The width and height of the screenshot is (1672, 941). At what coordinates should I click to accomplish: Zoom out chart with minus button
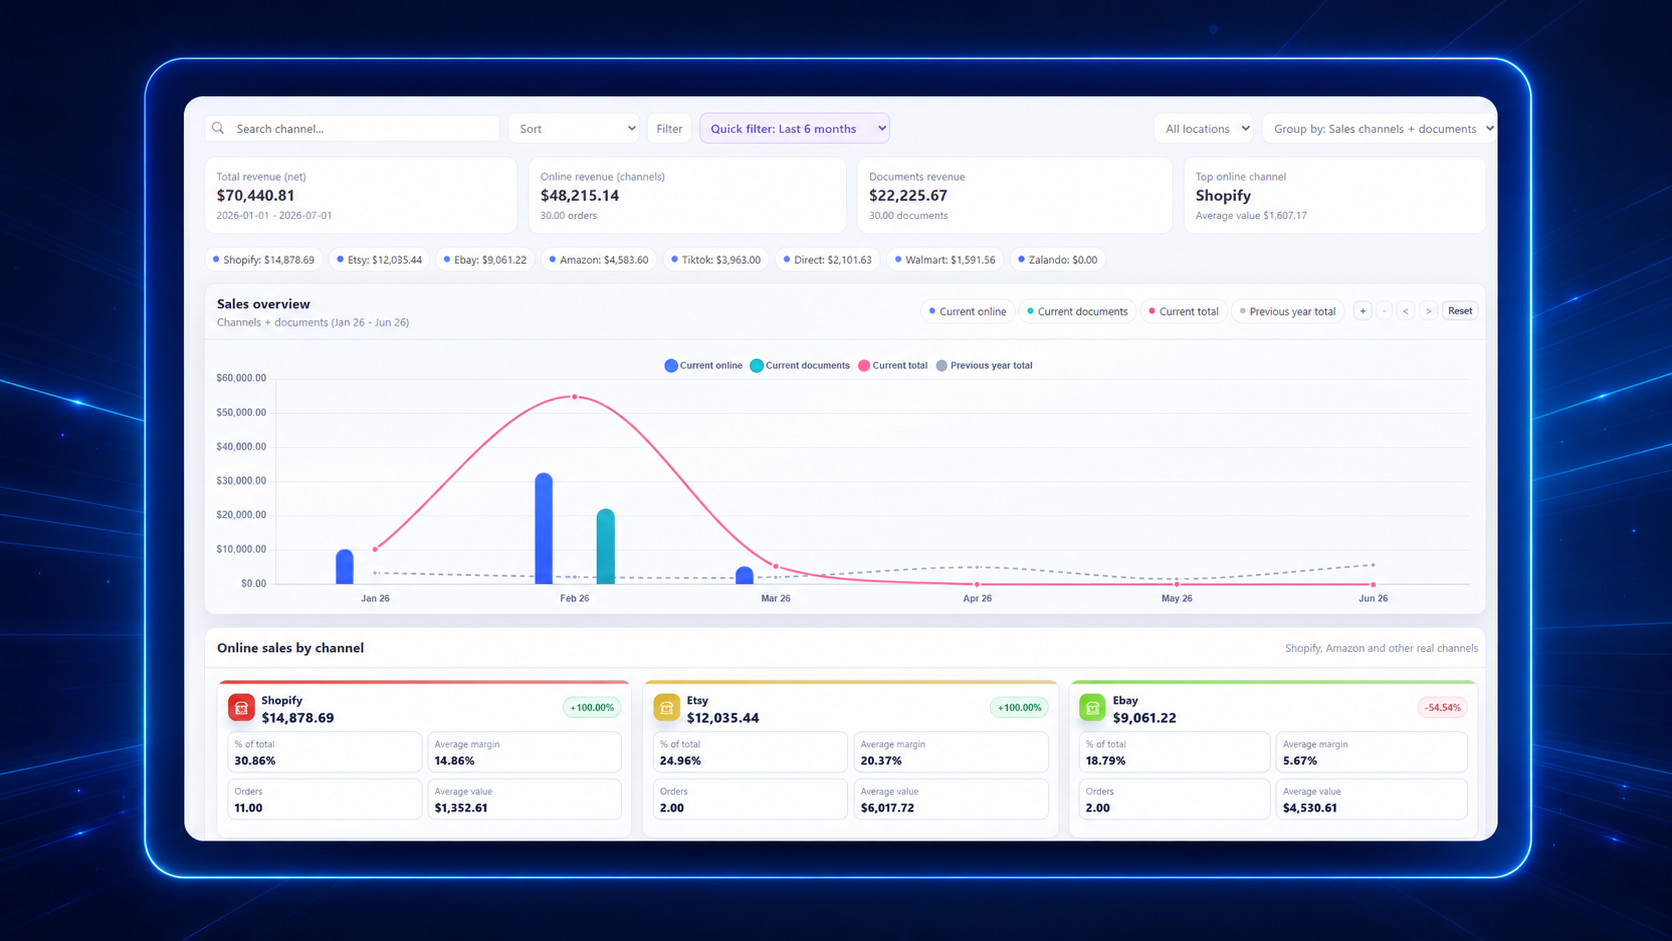[x=1384, y=311]
